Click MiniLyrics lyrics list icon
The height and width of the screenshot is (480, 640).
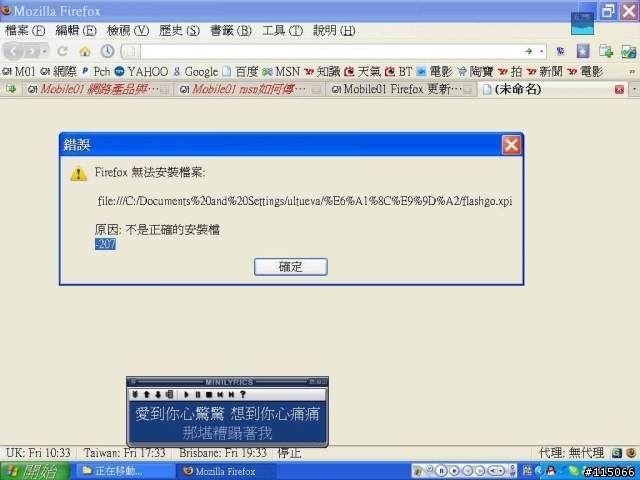(x=169, y=394)
